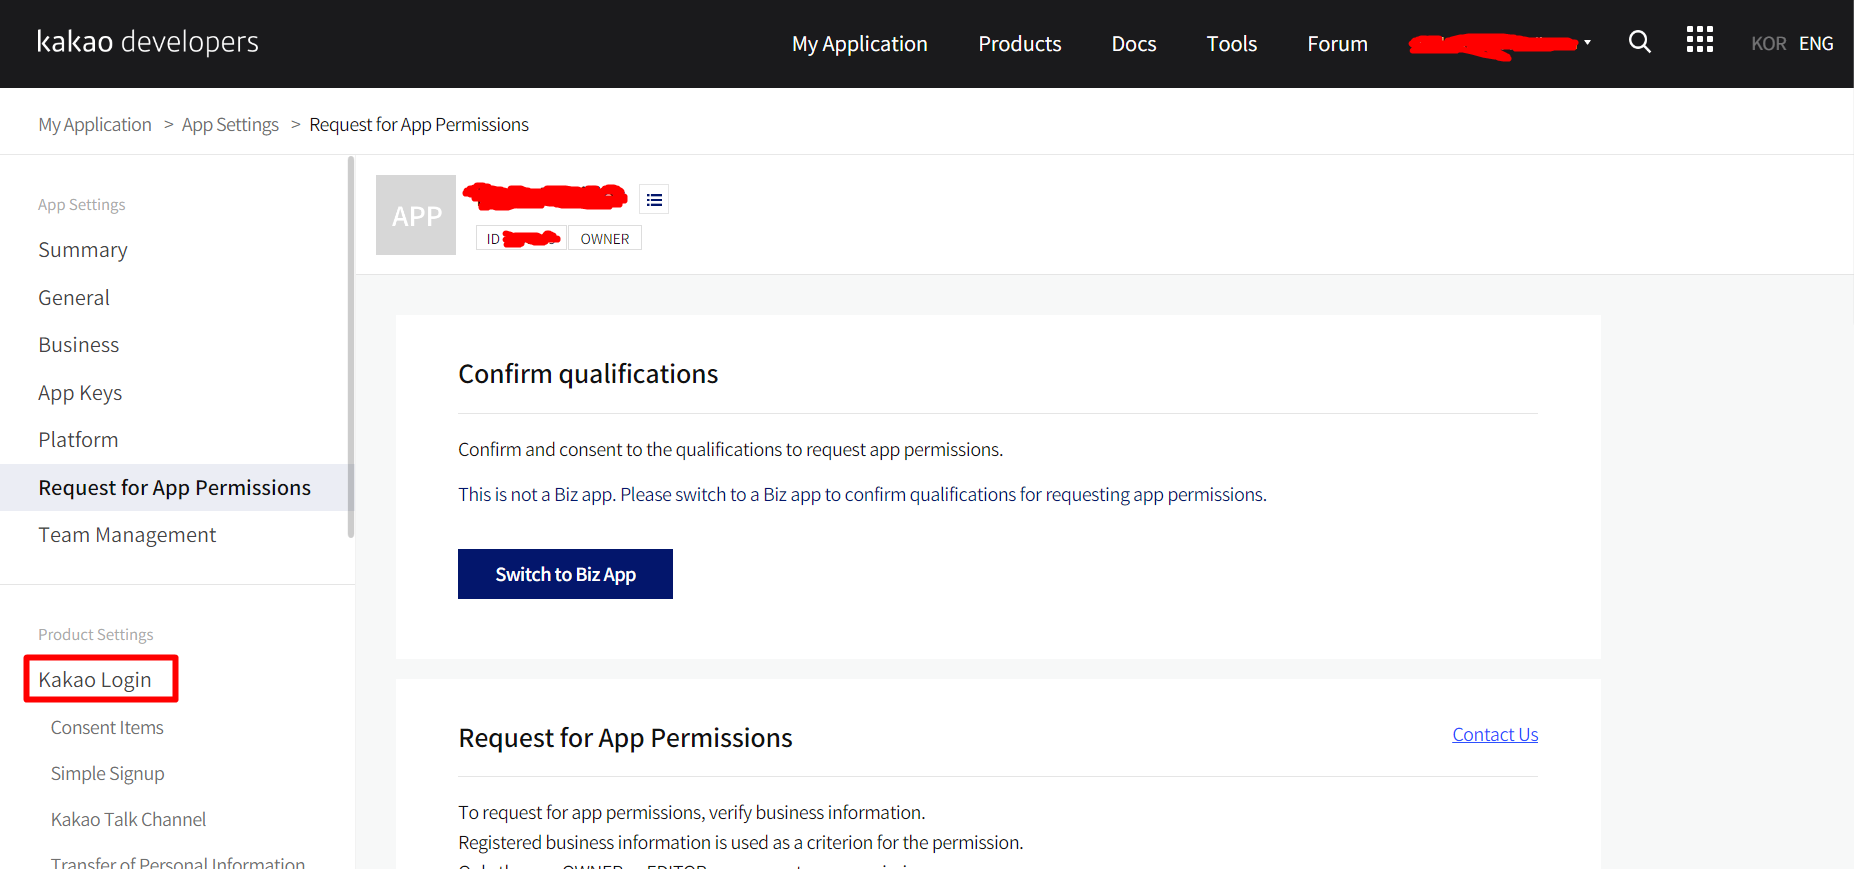Go to App Settings breadcrumb

point(230,125)
